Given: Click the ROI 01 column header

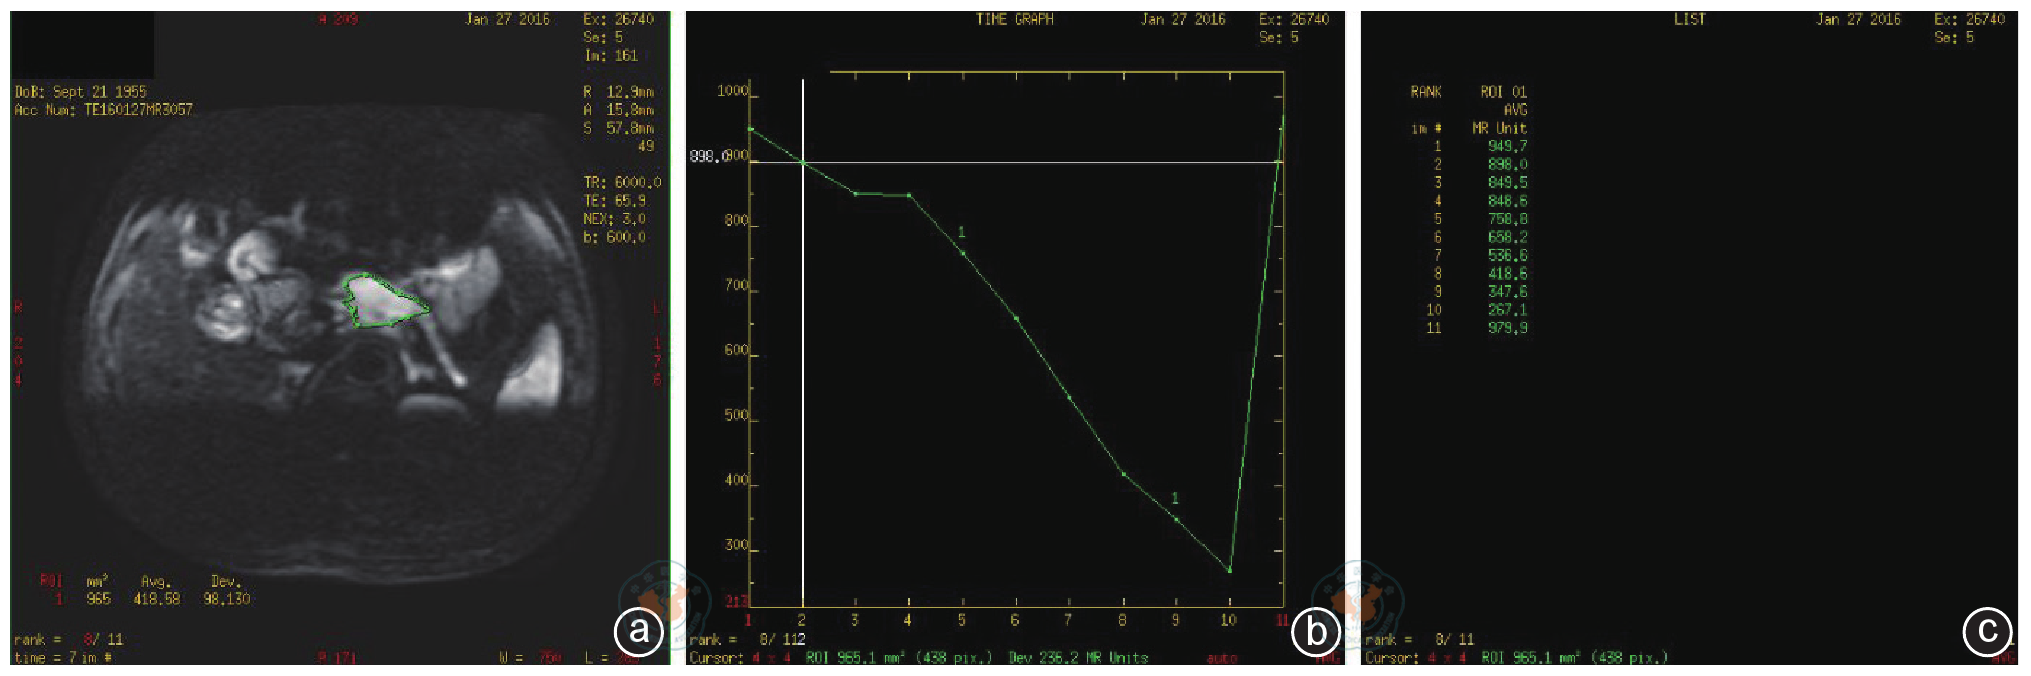Looking at the screenshot, I should pos(1503,92).
